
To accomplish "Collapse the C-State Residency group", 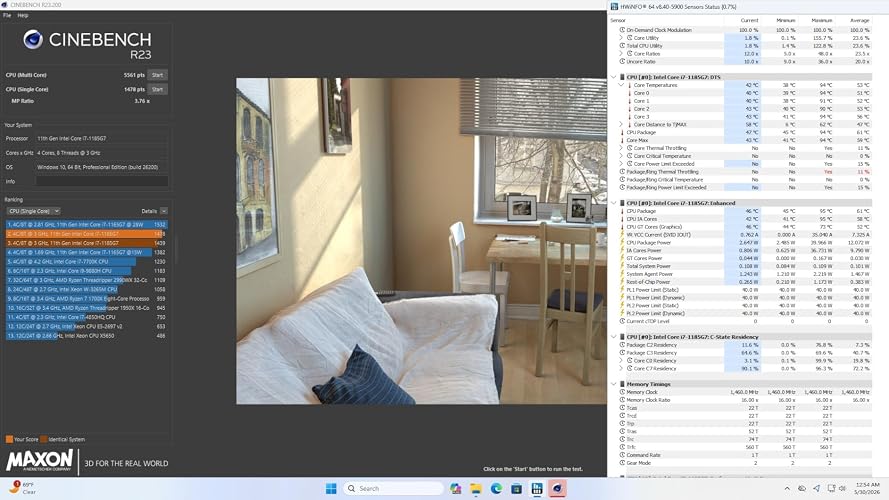I will point(613,337).
